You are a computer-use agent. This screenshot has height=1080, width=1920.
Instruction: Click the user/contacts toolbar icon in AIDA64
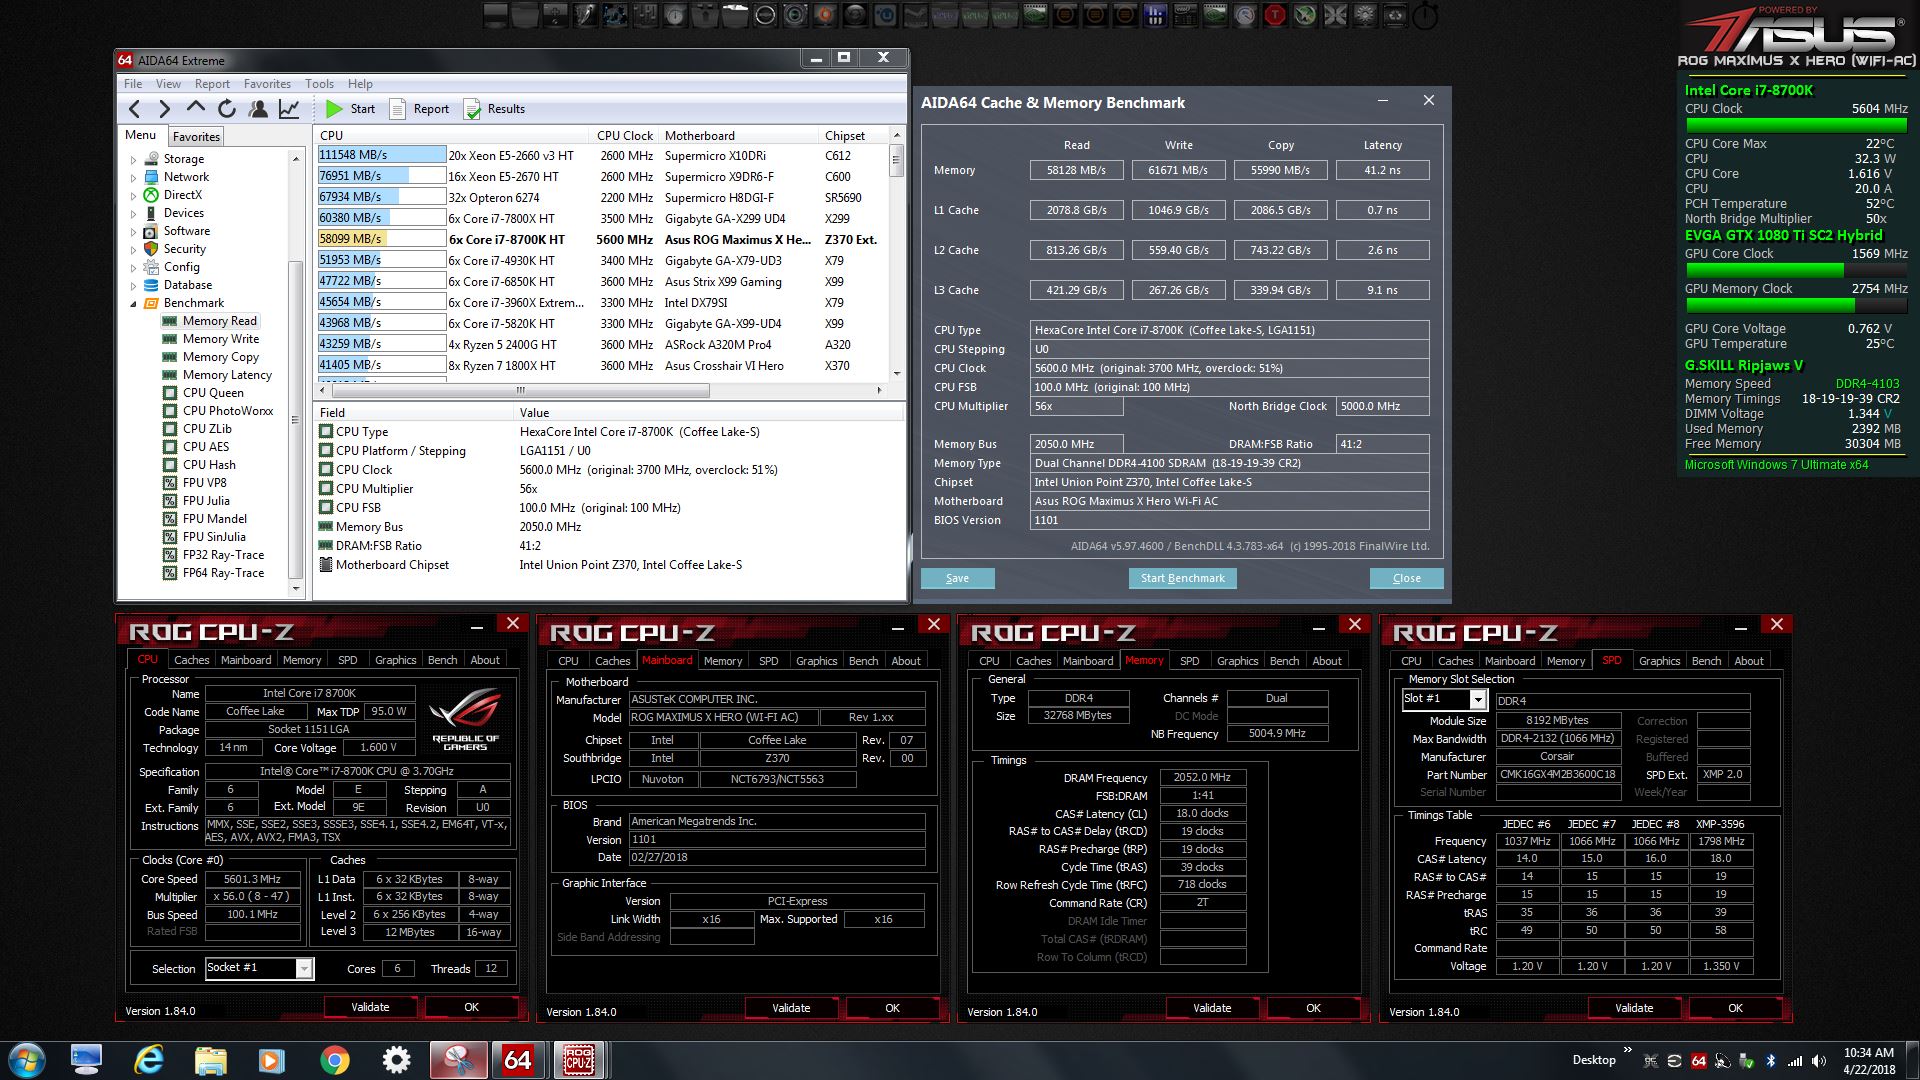[258, 109]
